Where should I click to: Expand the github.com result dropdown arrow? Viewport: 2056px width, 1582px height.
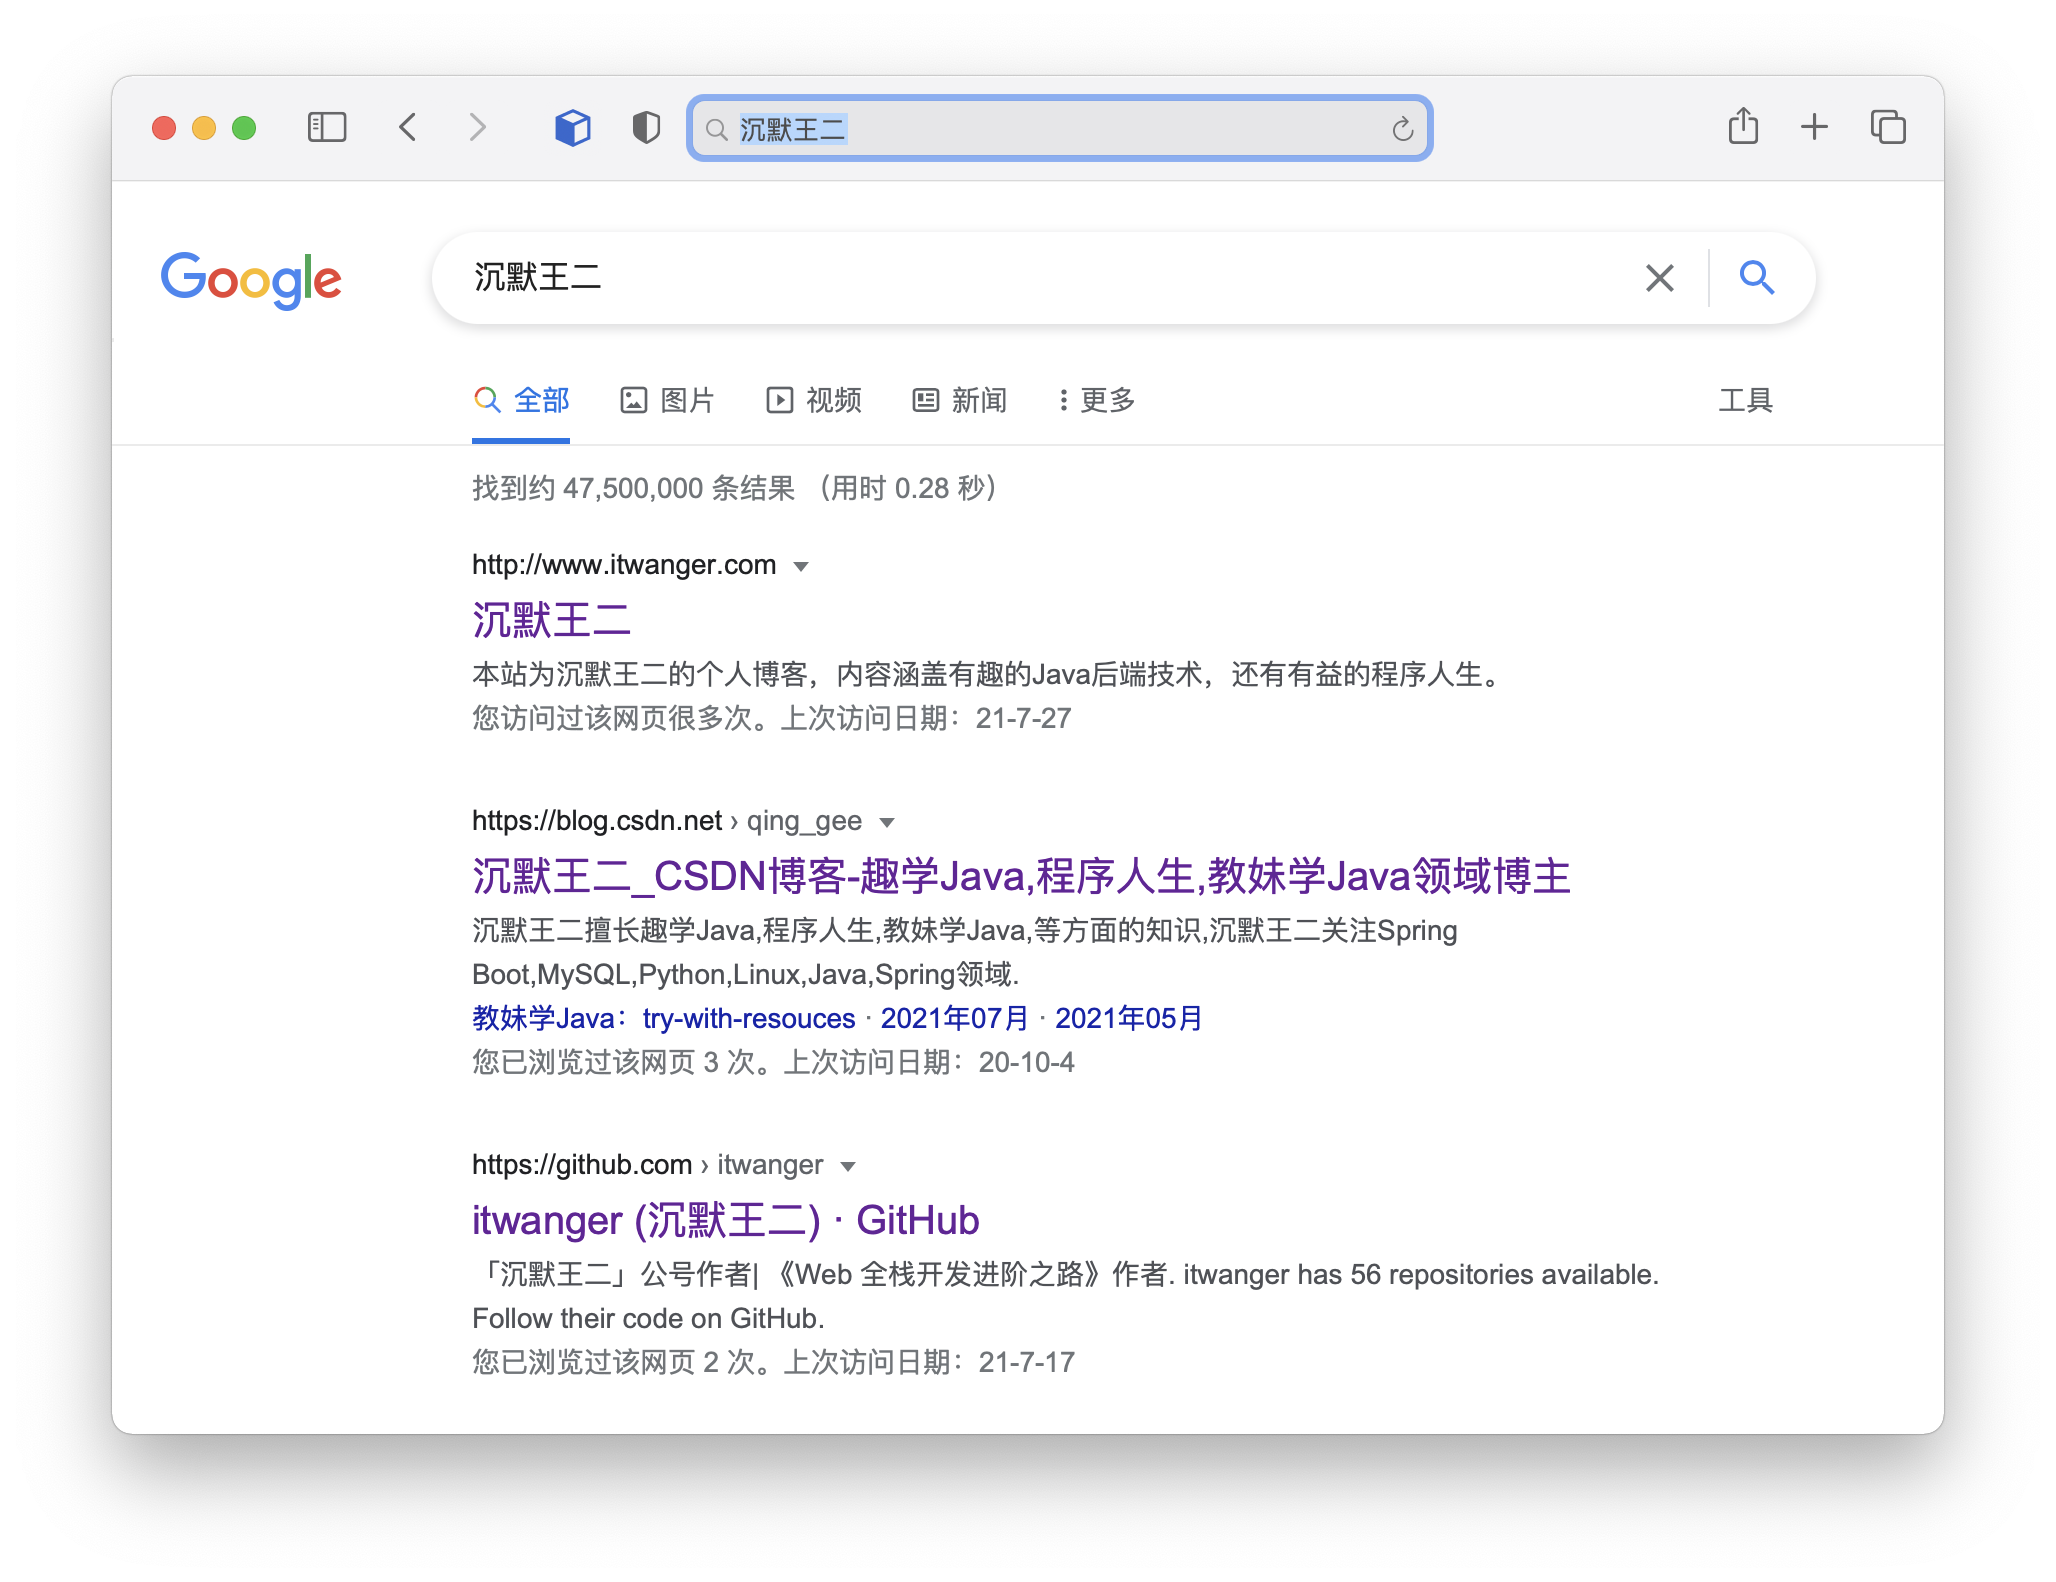coord(848,1167)
